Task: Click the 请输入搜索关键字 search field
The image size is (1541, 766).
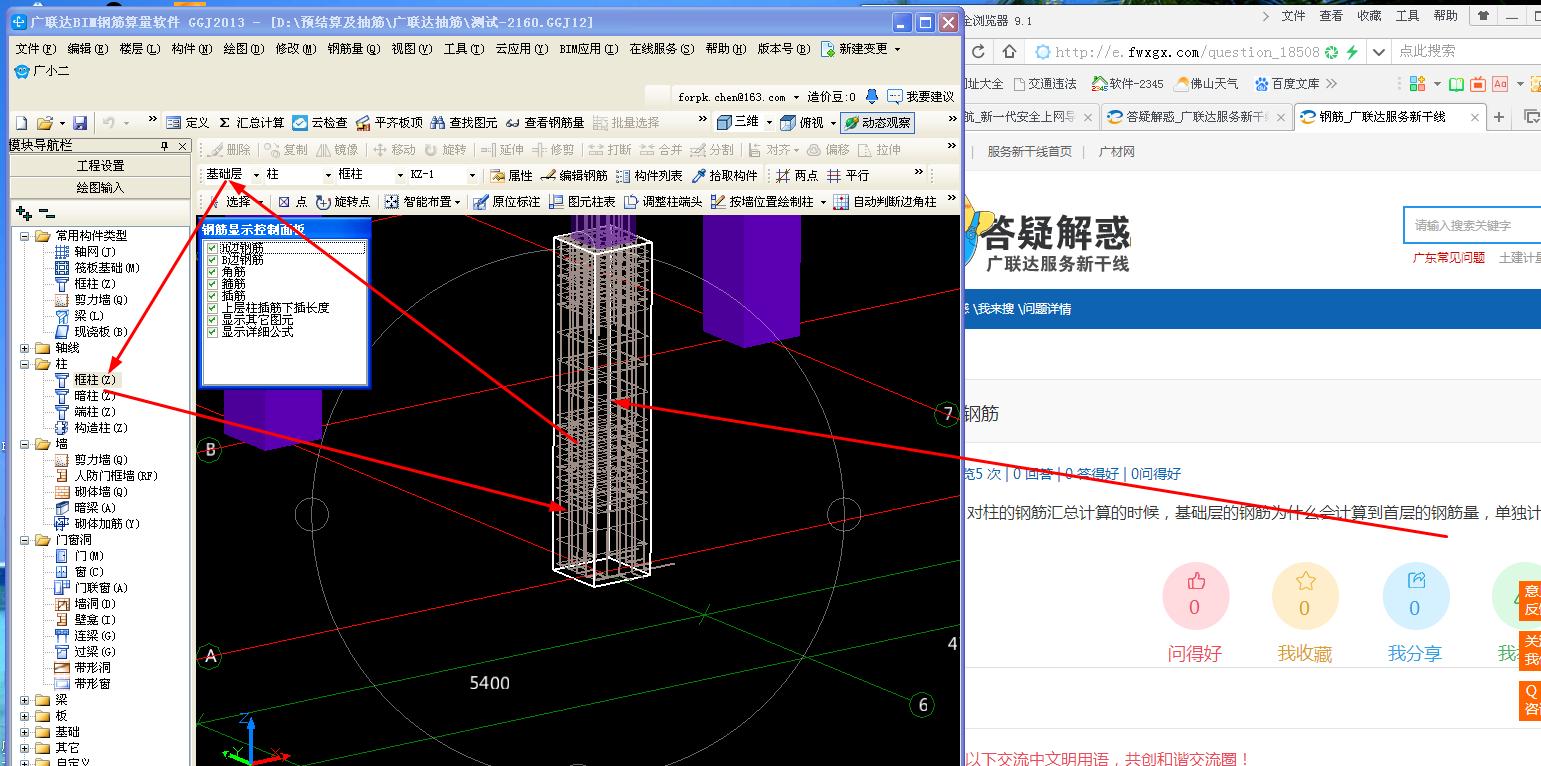Action: click(x=1472, y=225)
